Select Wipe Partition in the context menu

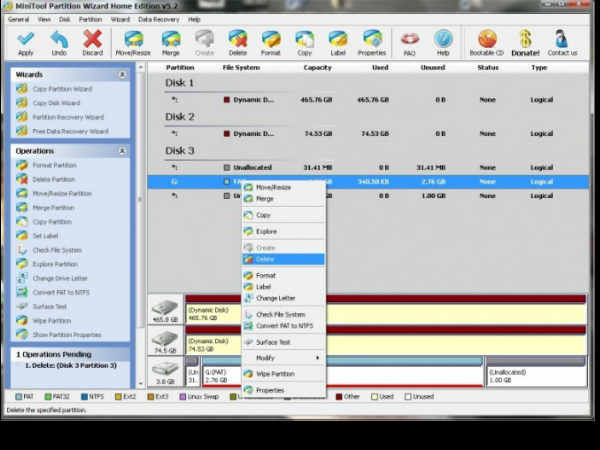tap(284, 374)
